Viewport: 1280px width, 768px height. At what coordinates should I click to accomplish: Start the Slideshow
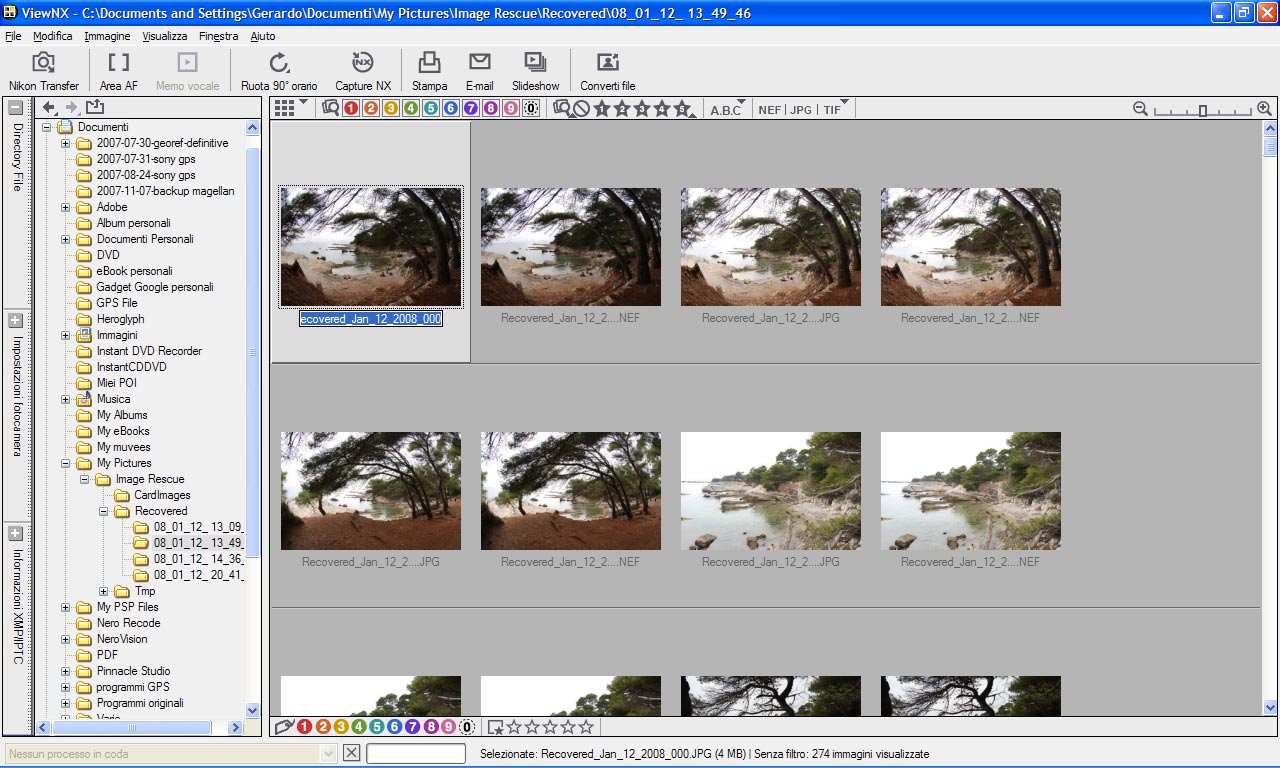pyautogui.click(x=536, y=71)
